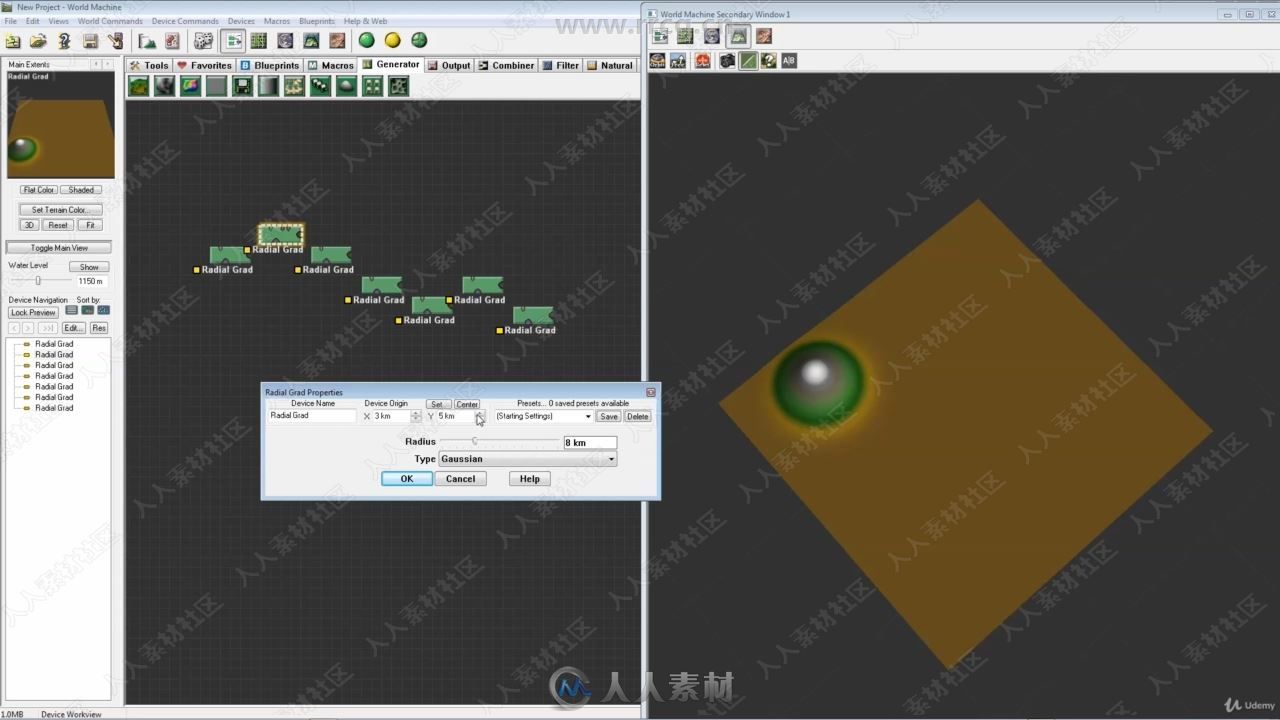Add the radial gradient dome device icon
The height and width of the screenshot is (720, 1280).
coord(346,86)
